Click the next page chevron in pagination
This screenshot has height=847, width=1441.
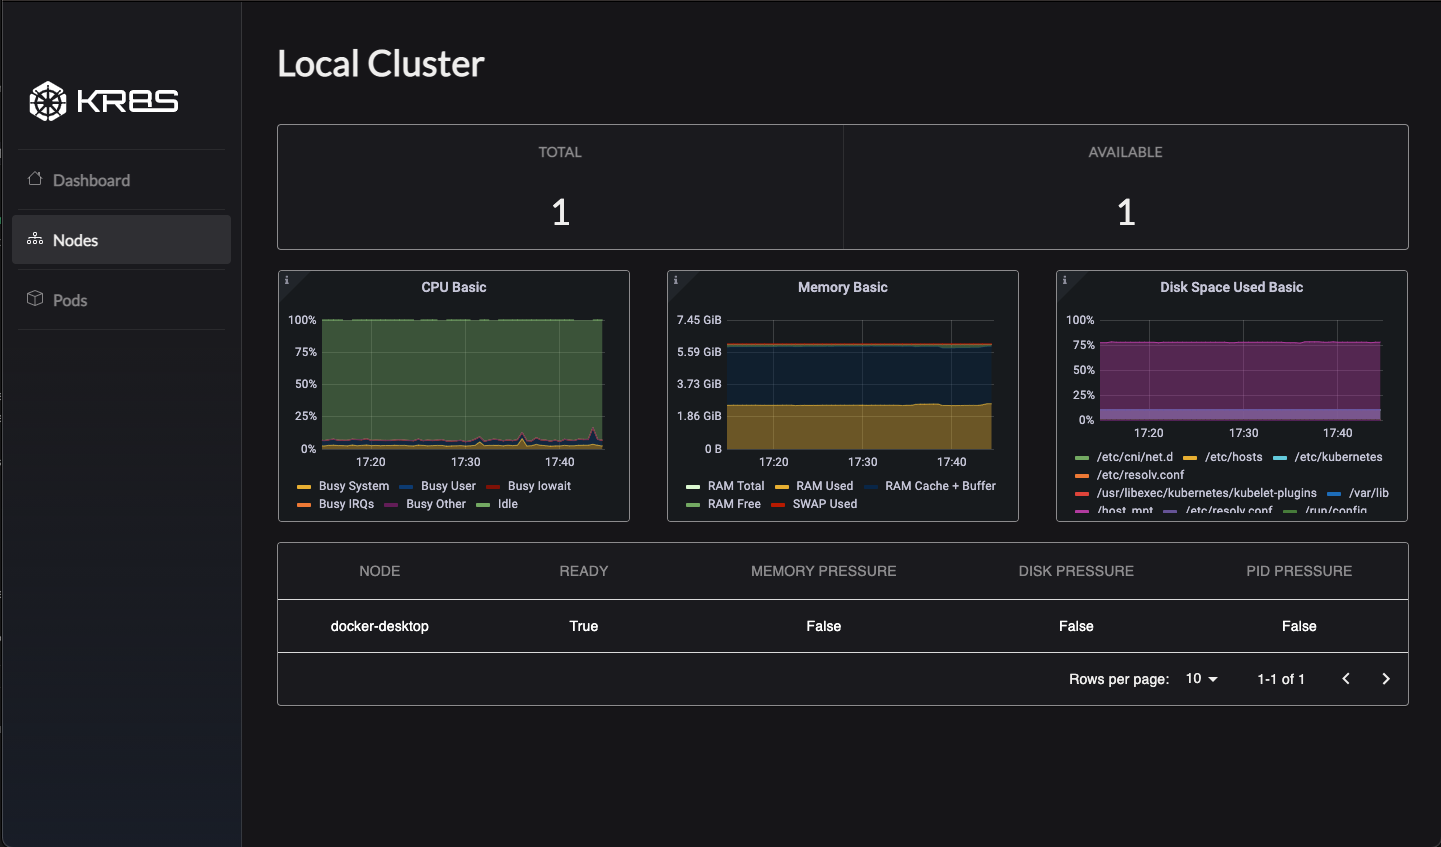coord(1386,678)
